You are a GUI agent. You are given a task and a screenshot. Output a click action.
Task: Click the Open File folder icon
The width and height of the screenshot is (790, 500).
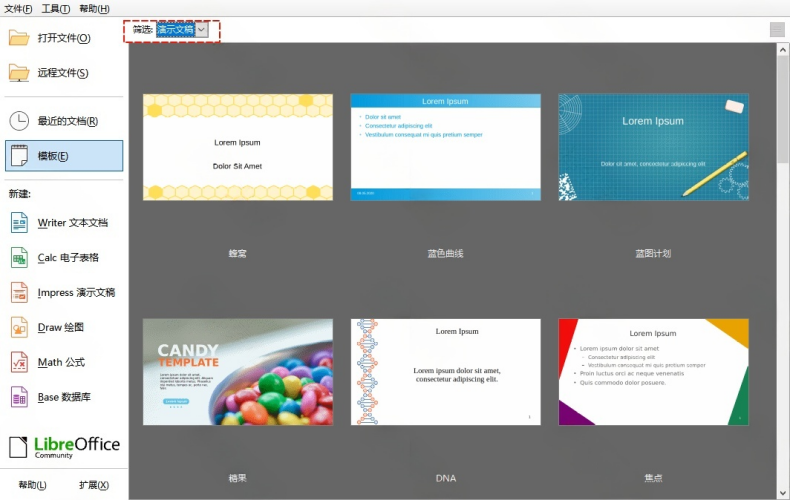[x=19, y=38]
